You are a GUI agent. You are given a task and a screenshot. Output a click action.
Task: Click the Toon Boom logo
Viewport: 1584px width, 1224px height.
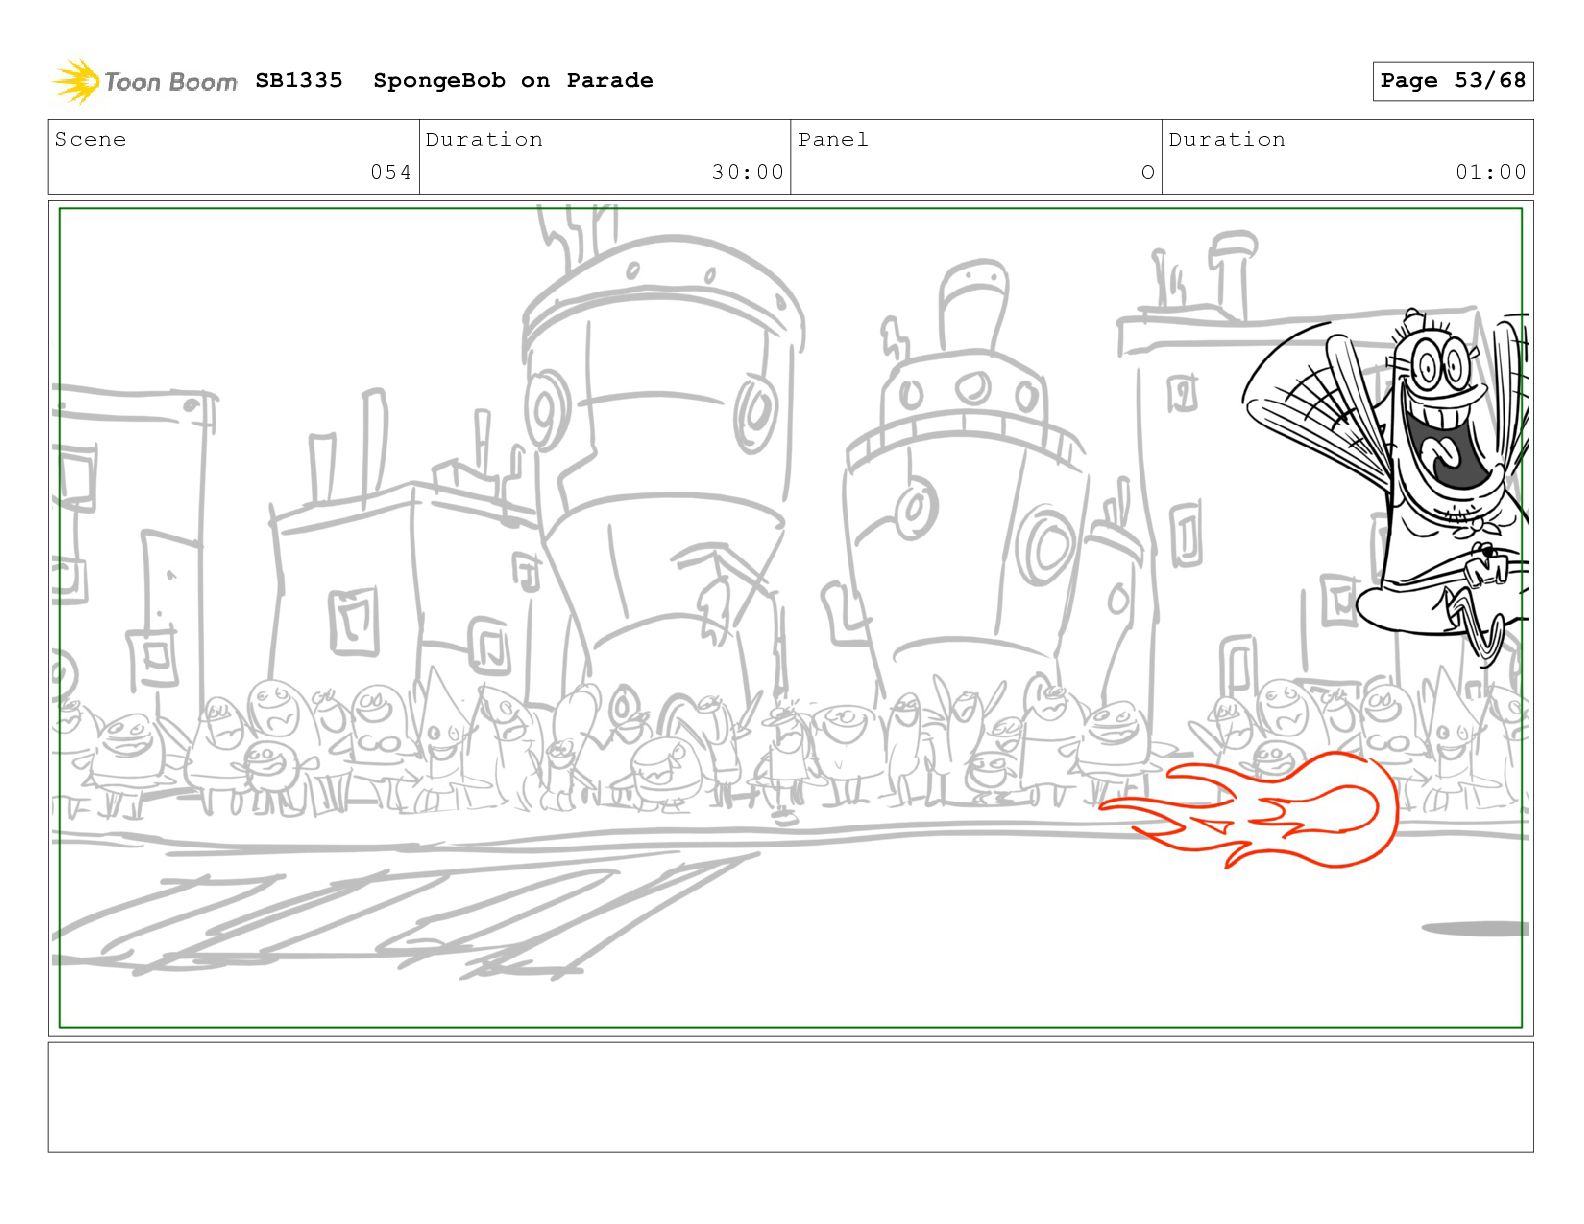145,81
